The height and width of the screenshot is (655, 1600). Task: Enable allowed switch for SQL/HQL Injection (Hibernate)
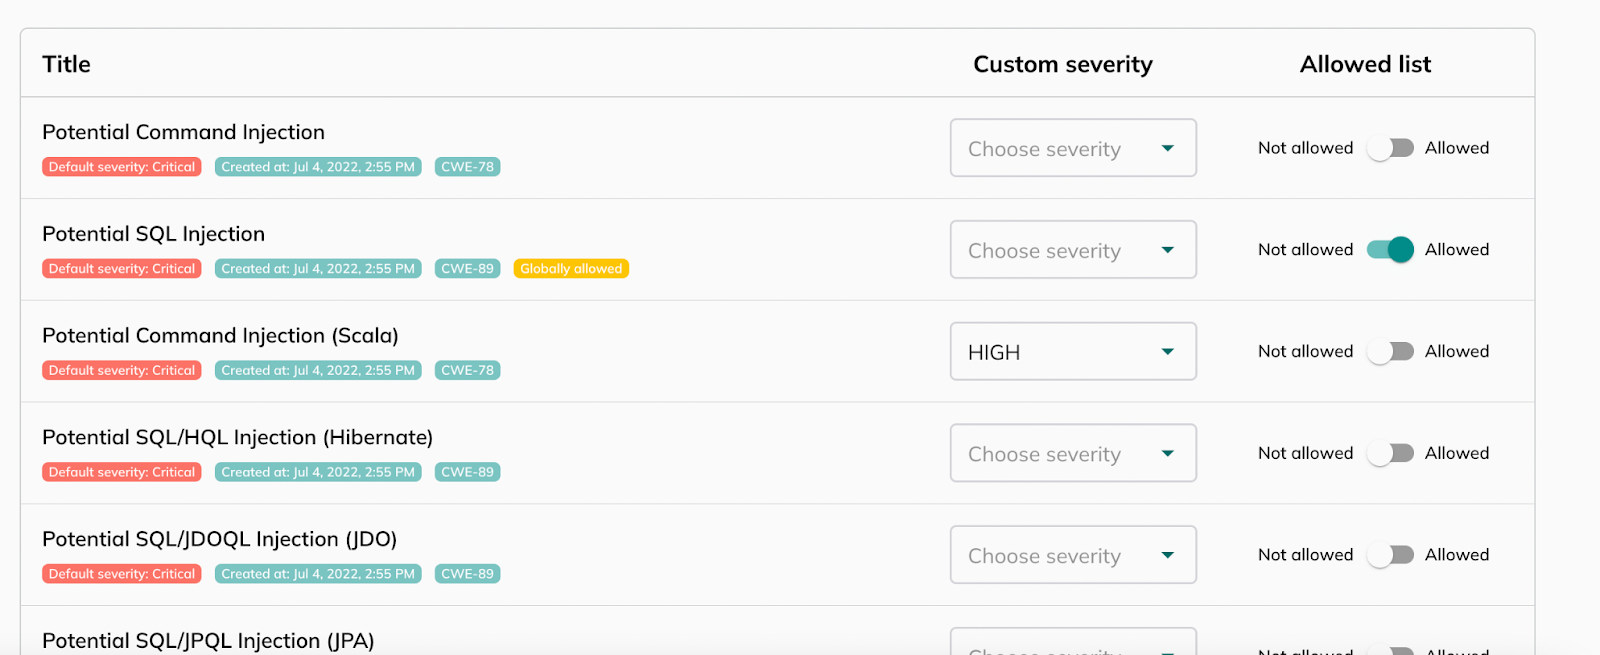(1389, 453)
